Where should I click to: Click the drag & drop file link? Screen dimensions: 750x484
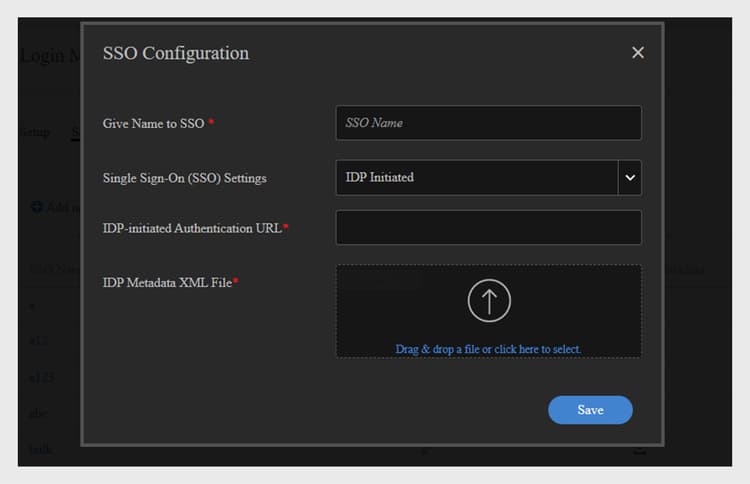click(488, 349)
